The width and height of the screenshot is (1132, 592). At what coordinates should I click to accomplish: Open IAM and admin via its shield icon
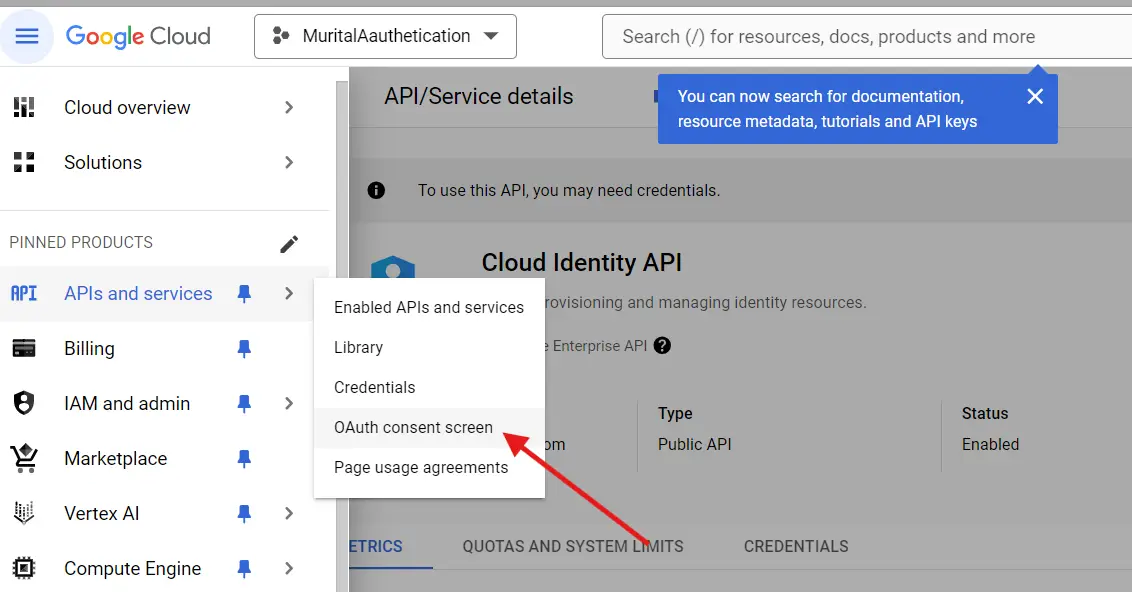point(26,403)
